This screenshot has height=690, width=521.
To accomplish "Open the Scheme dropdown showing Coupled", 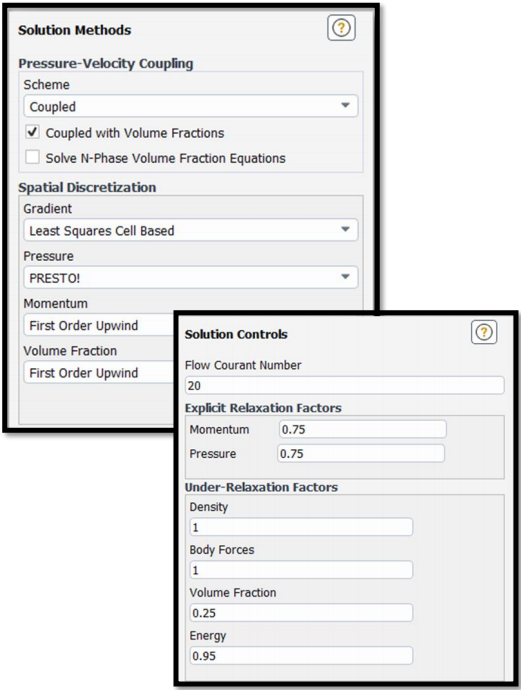I will pyautogui.click(x=191, y=106).
